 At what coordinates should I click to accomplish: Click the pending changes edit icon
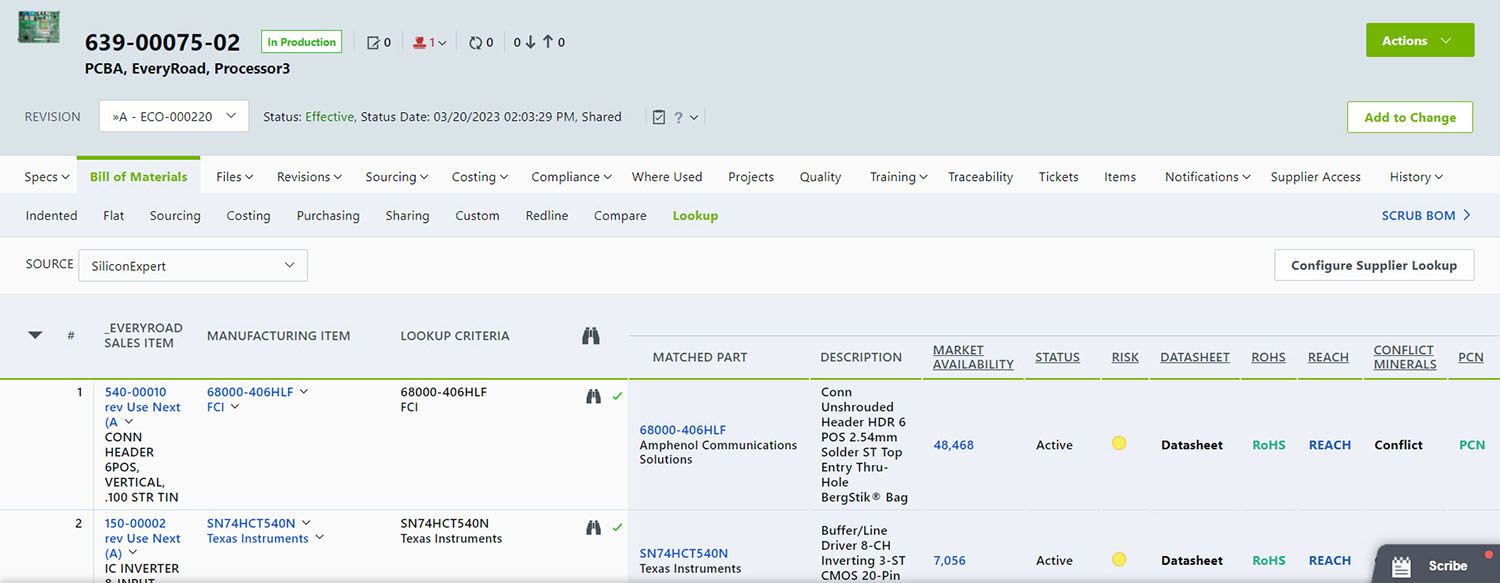[373, 42]
